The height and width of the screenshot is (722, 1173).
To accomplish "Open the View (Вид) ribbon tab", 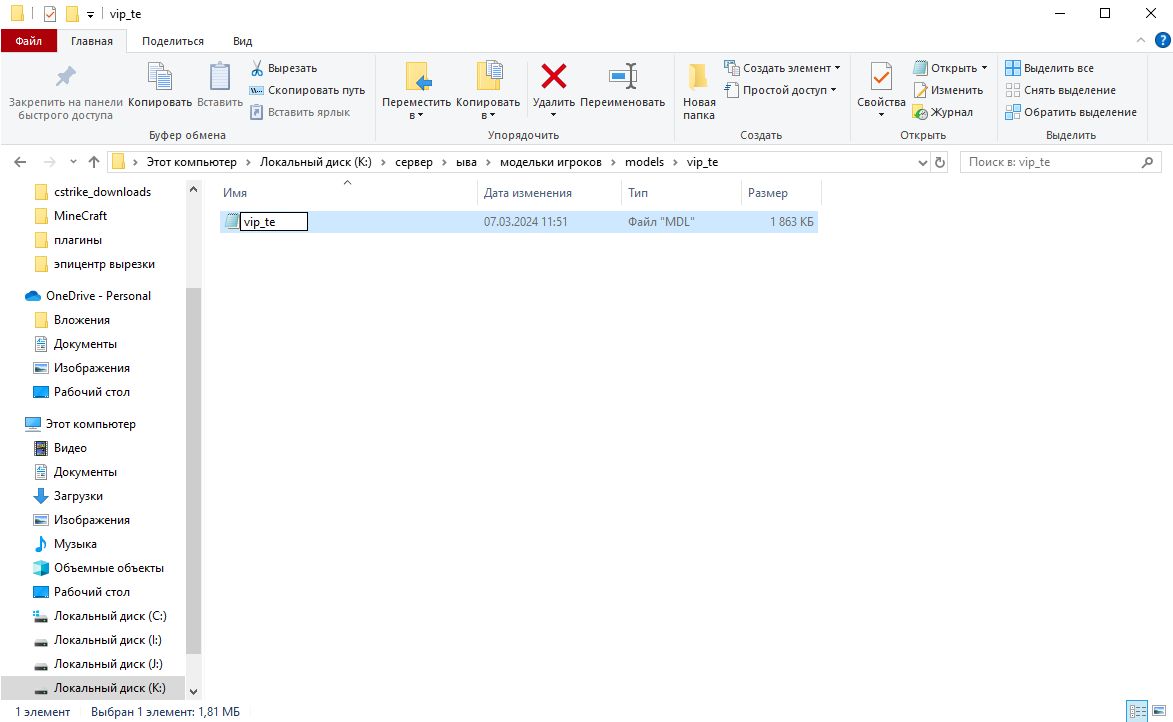I will pos(242,41).
